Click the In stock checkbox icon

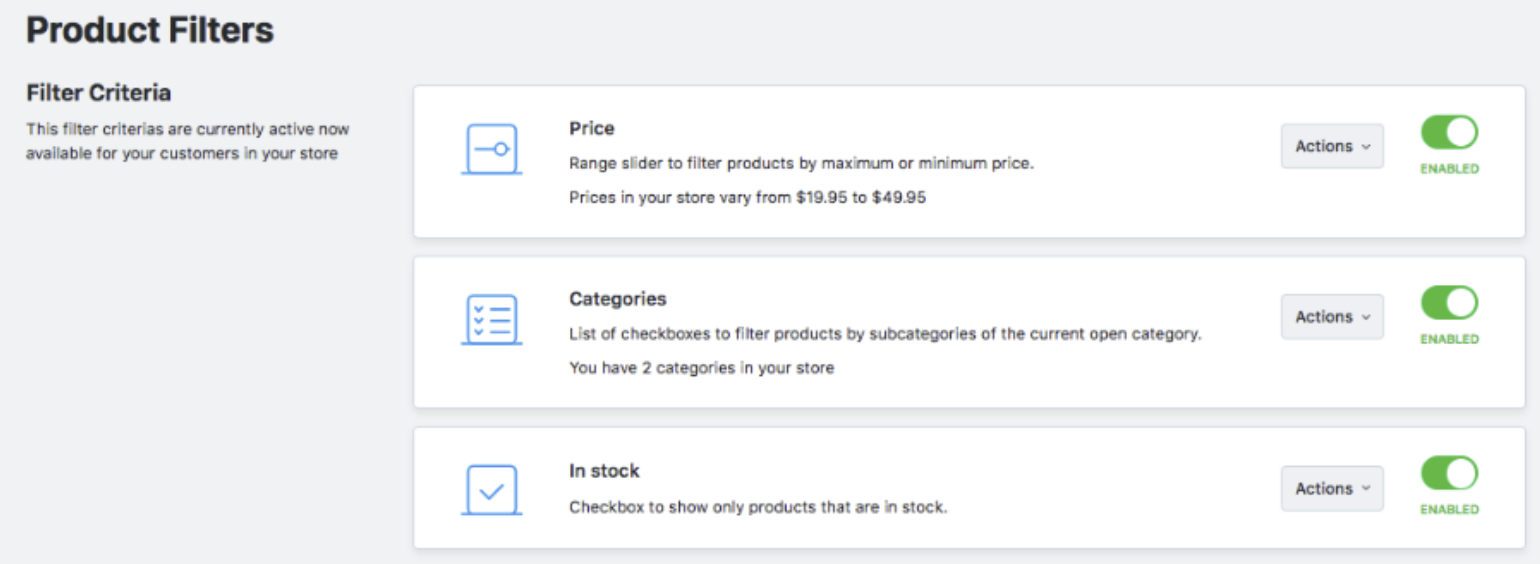pyautogui.click(x=491, y=490)
